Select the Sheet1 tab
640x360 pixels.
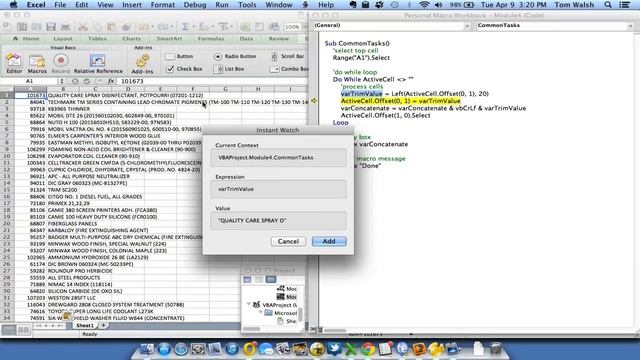(x=85, y=325)
